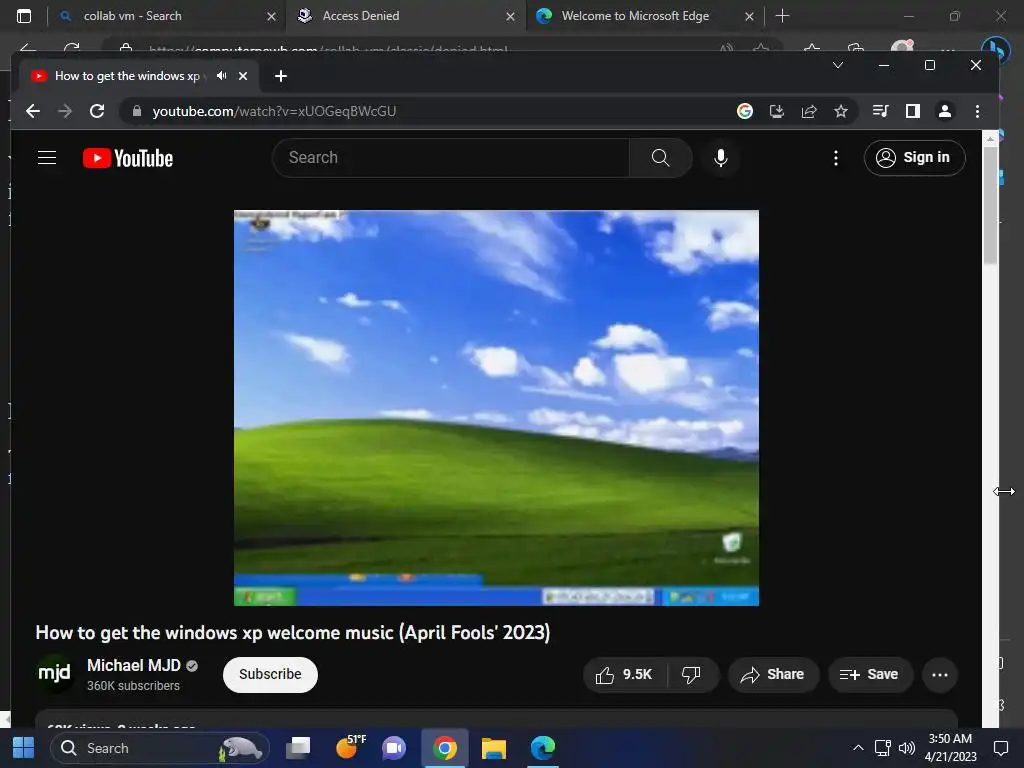This screenshot has height=768, width=1024.
Task: Switch to the 'Access Denied' Edge tab
Action: 360,16
